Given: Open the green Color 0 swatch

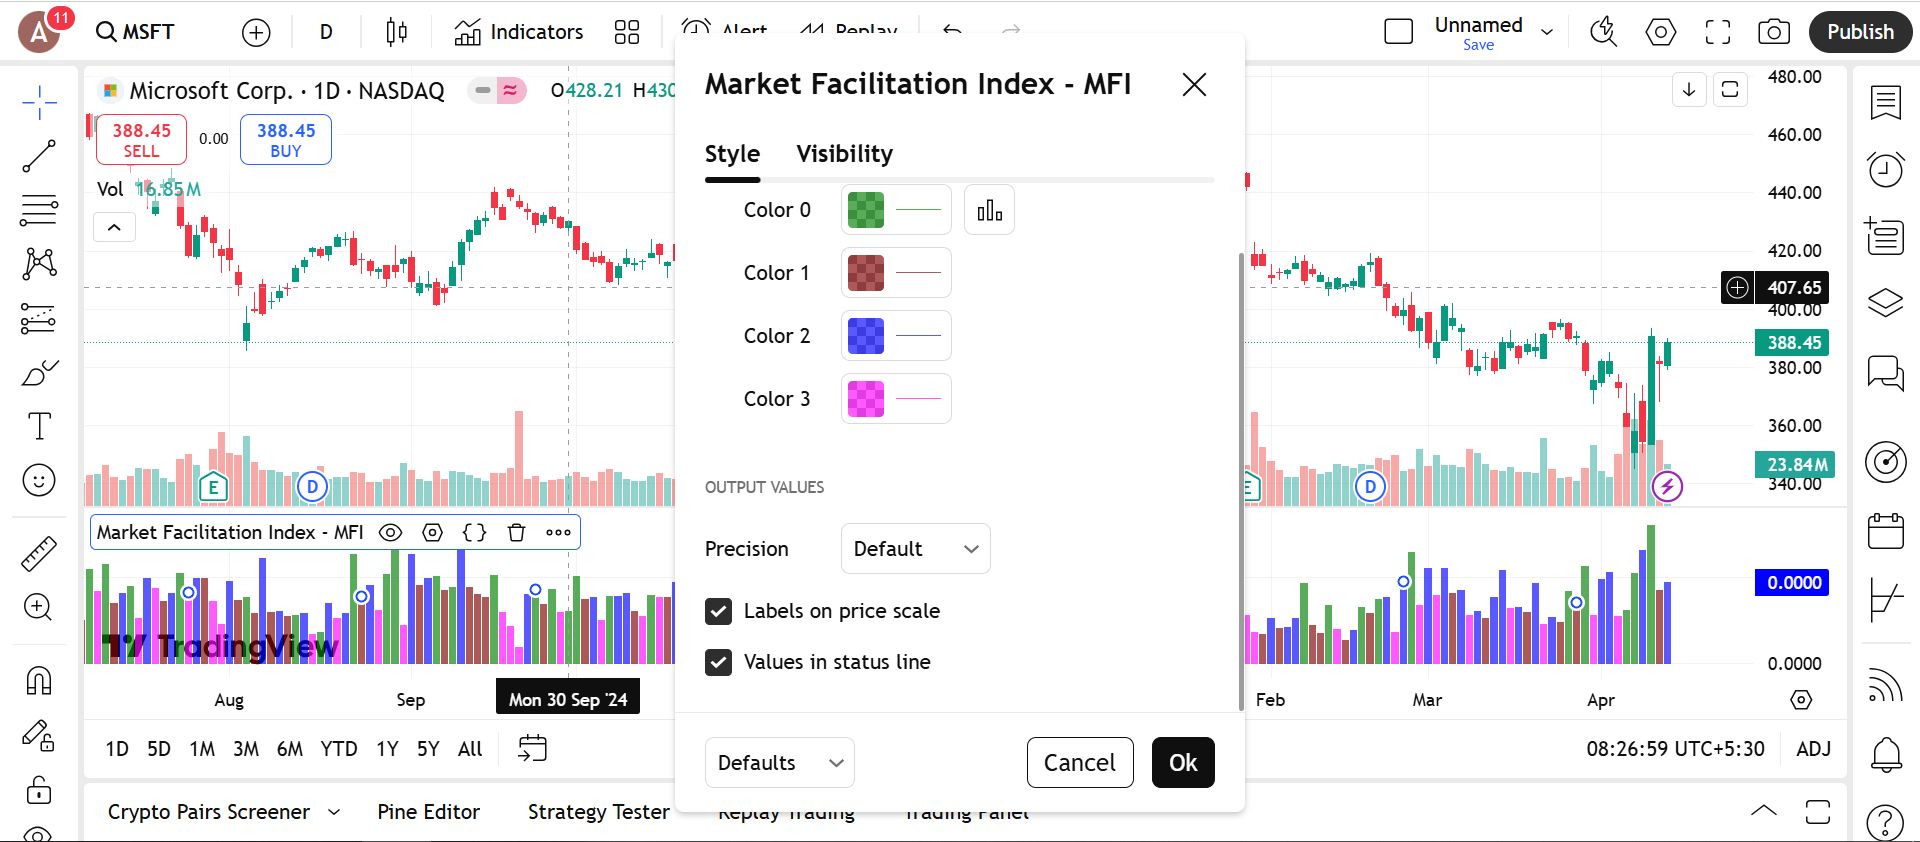Looking at the screenshot, I should (866, 210).
